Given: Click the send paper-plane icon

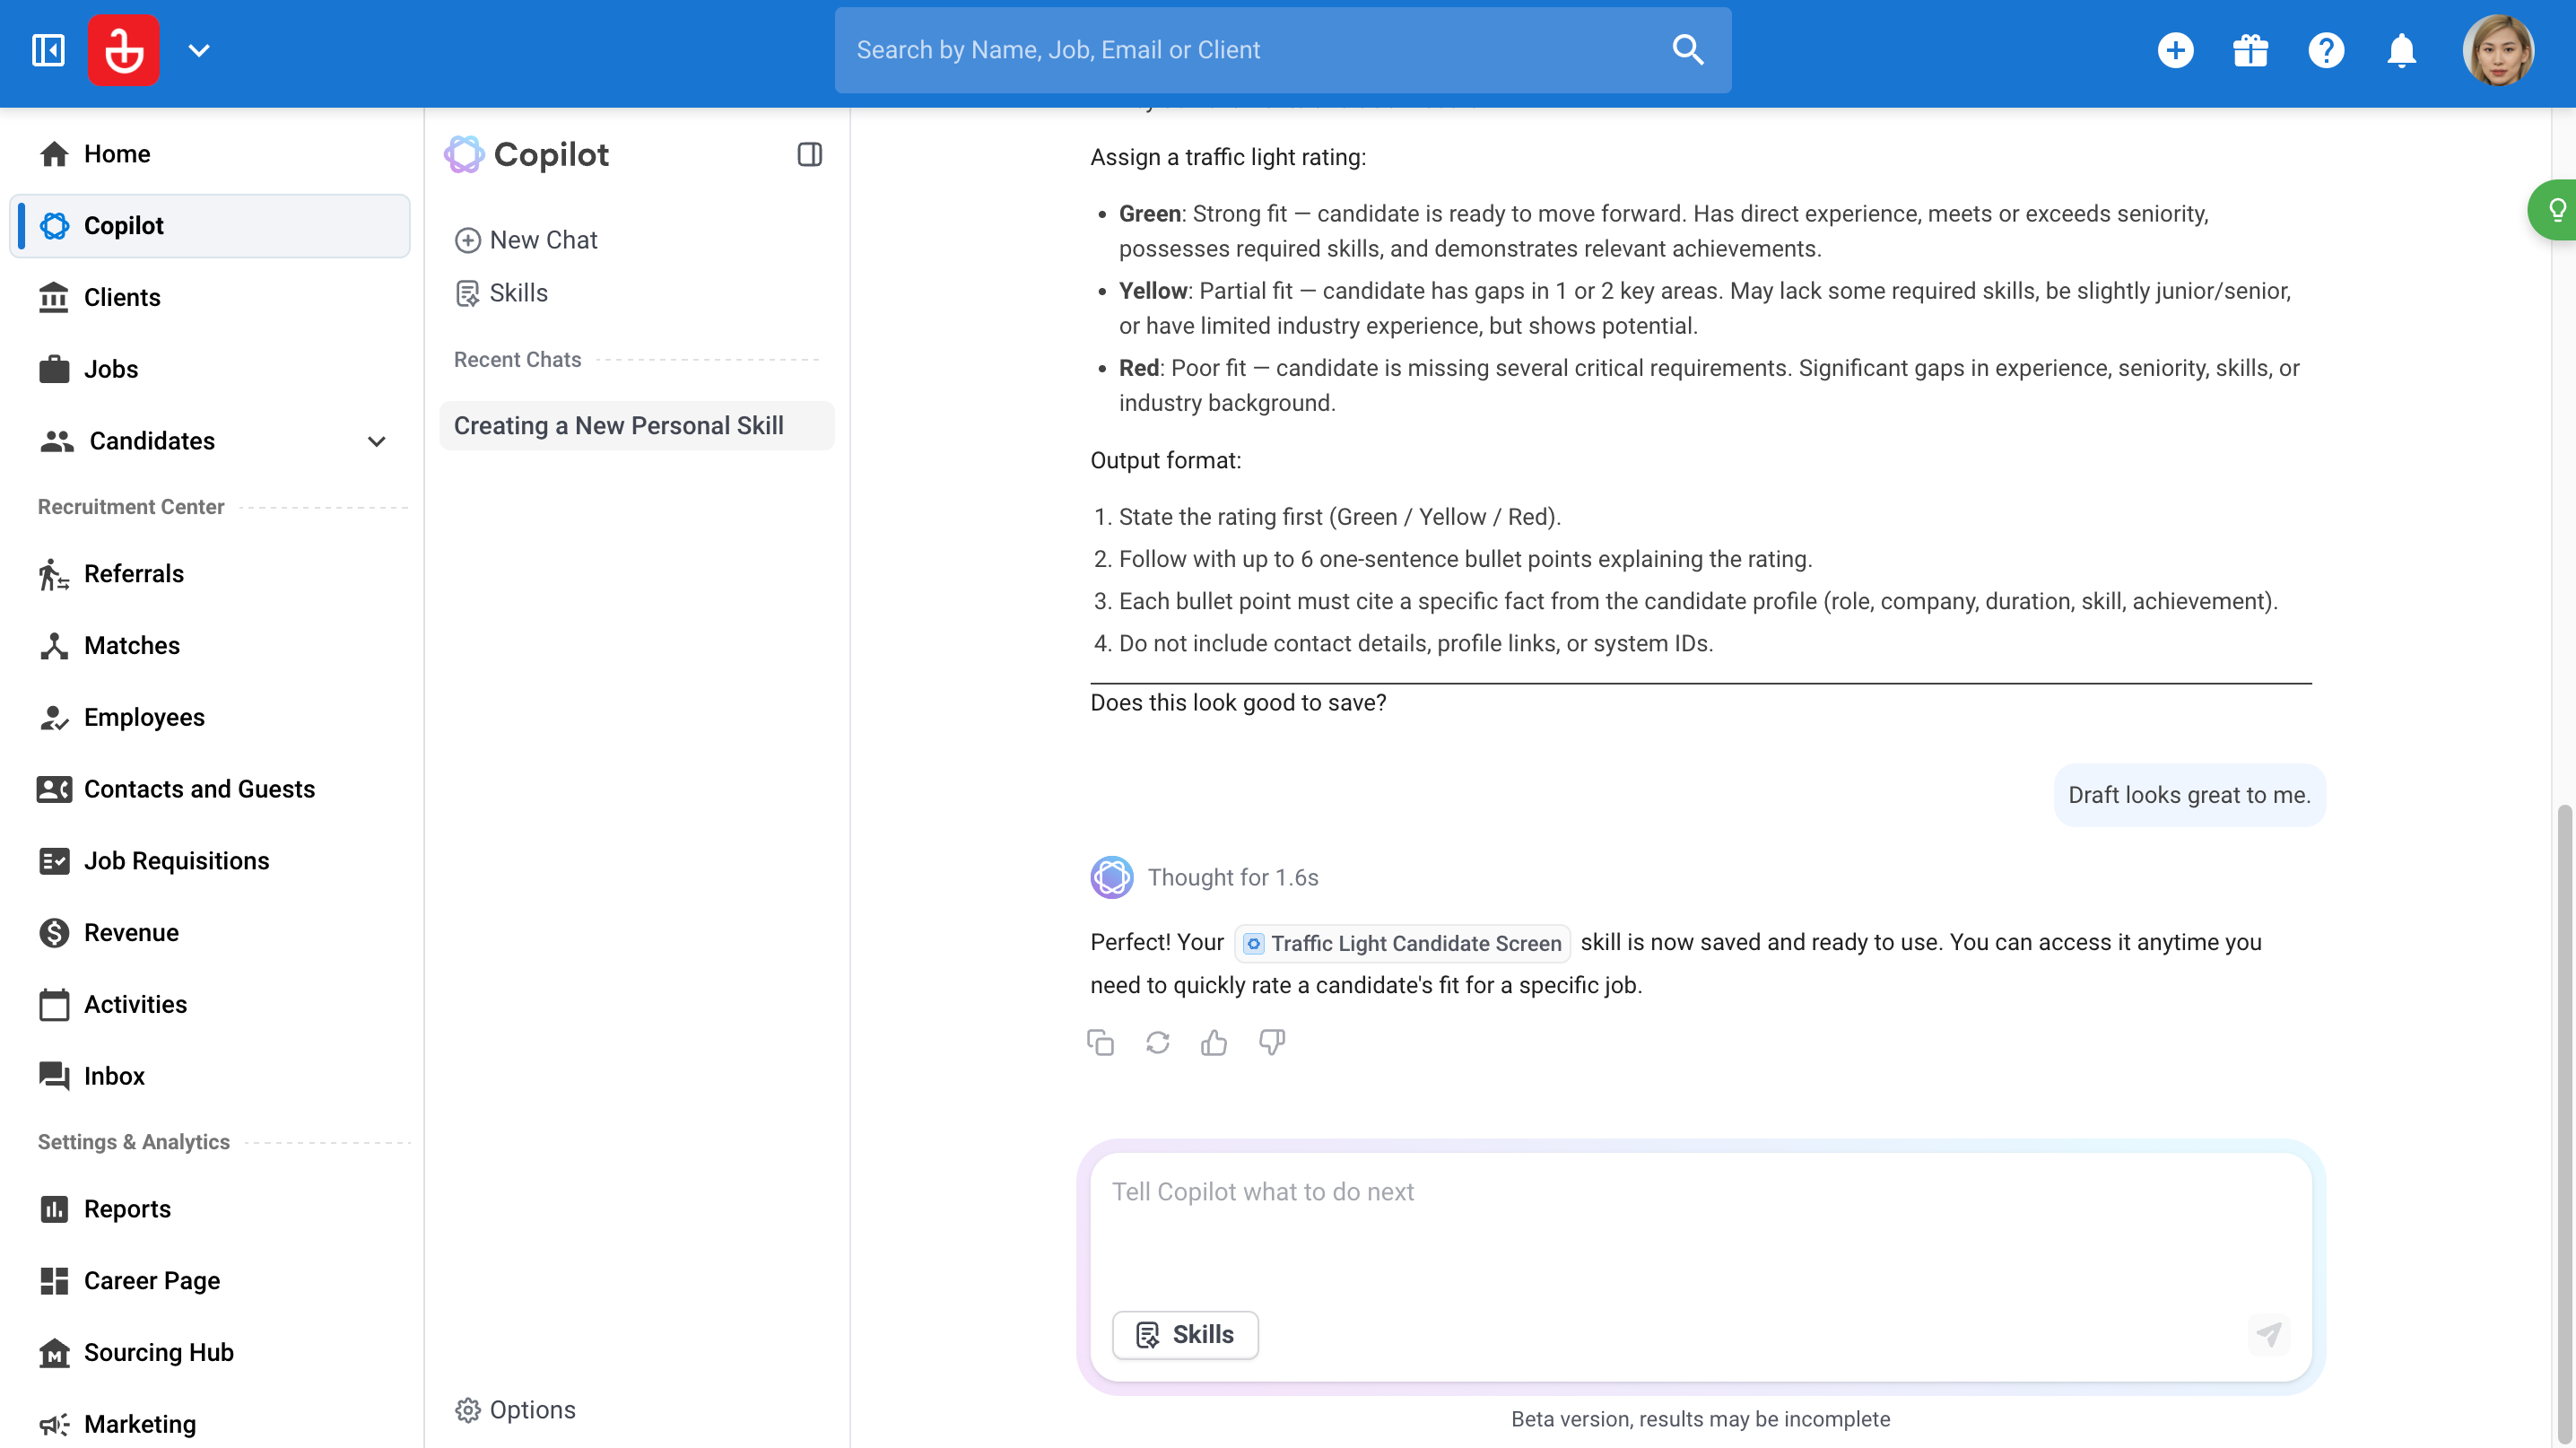Looking at the screenshot, I should (2268, 1335).
